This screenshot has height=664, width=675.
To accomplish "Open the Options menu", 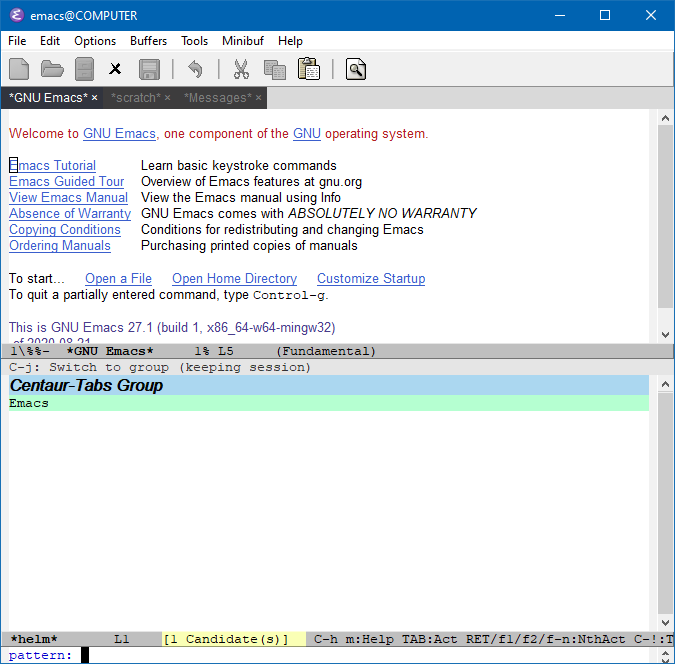I will pos(95,41).
